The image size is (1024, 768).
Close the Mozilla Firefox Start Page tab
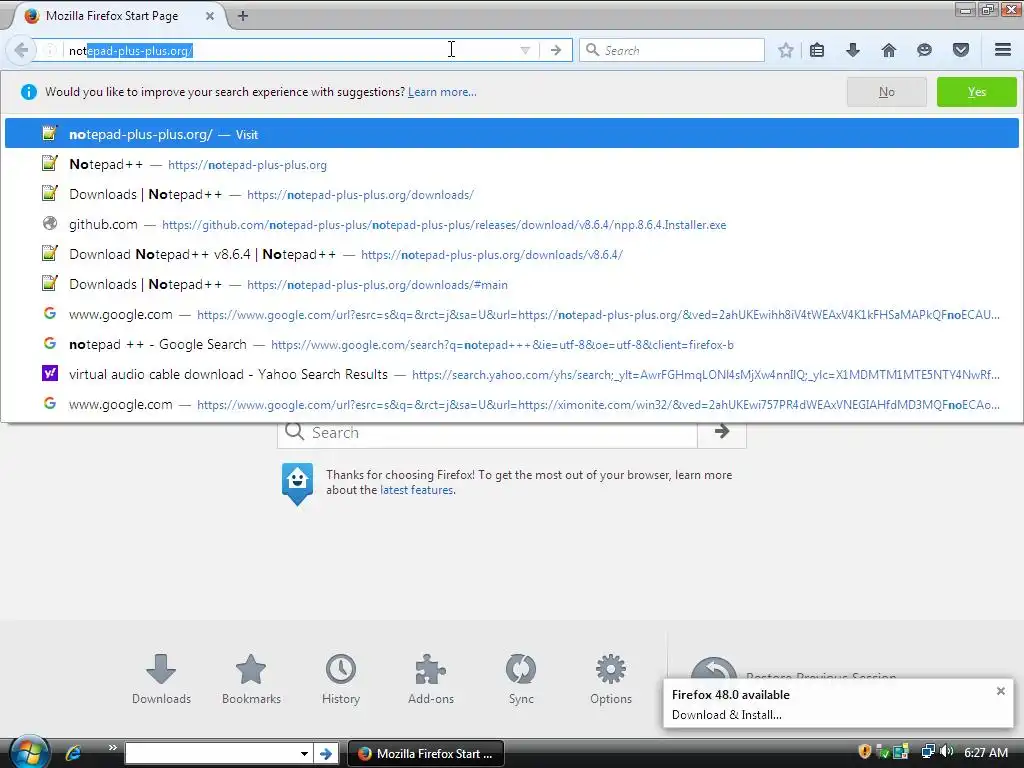pyautogui.click(x=210, y=16)
